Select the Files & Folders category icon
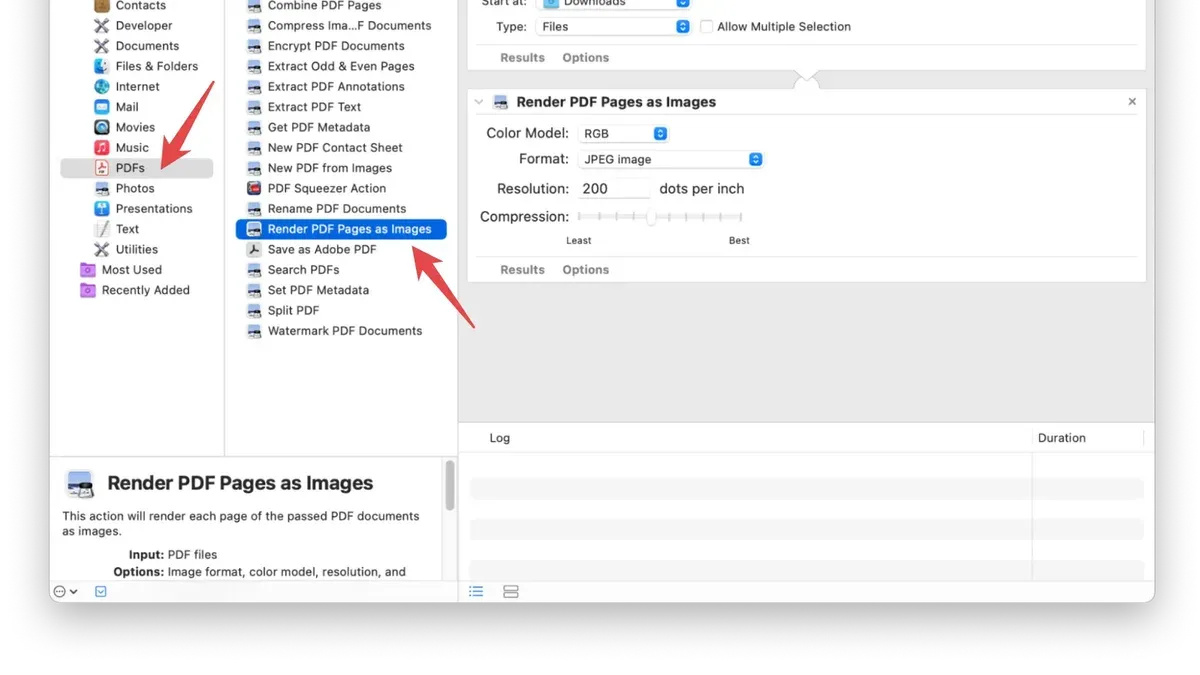The image size is (1200, 675). pyautogui.click(x=102, y=66)
